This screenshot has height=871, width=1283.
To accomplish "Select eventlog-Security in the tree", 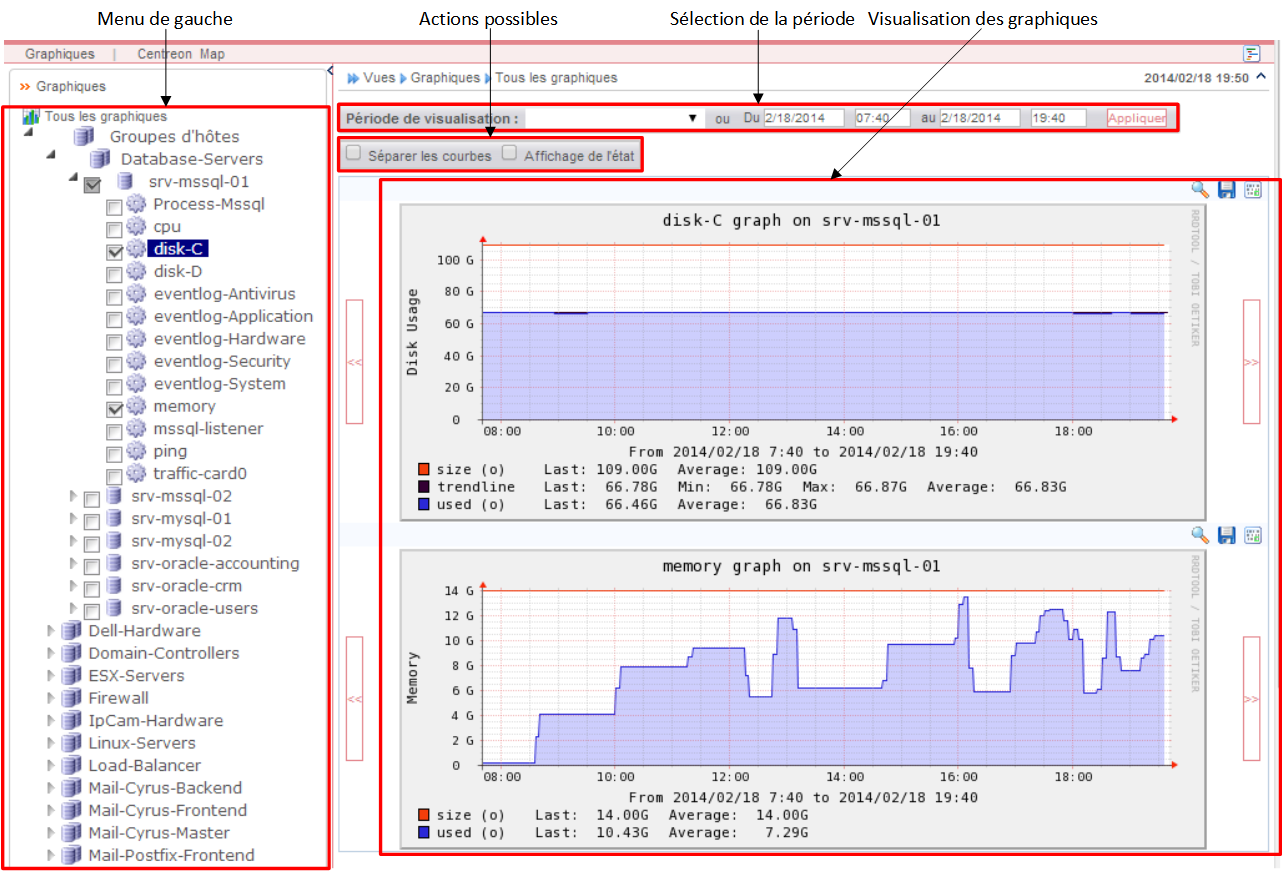I will click(222, 361).
